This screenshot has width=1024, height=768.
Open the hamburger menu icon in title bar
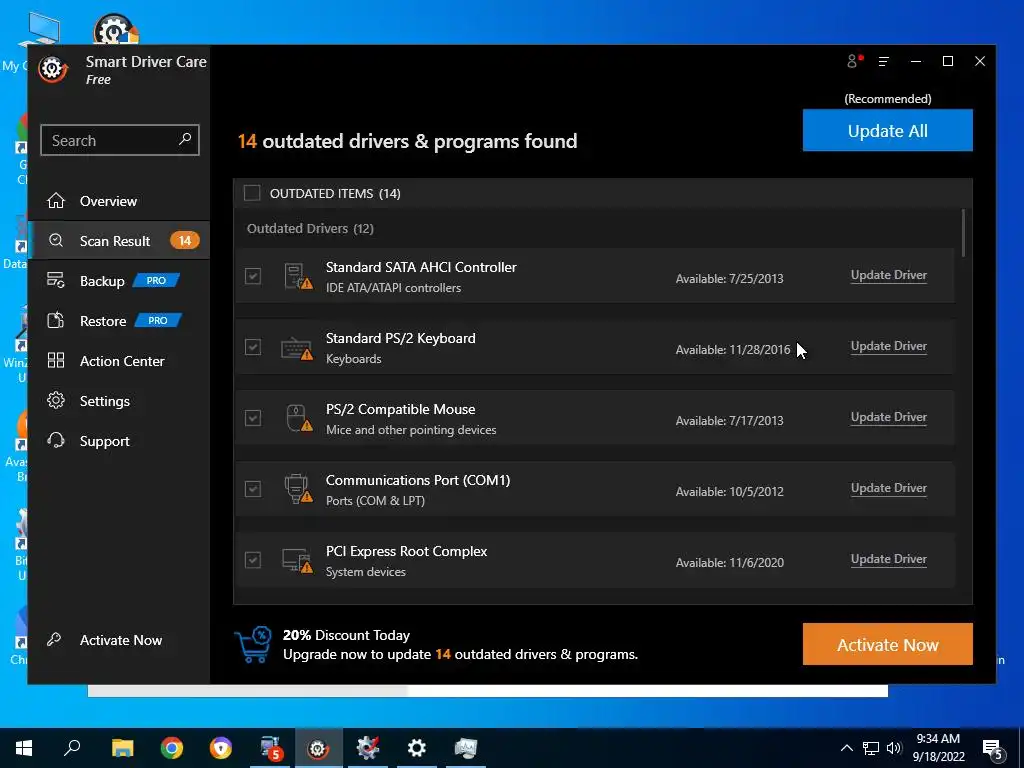tap(884, 61)
